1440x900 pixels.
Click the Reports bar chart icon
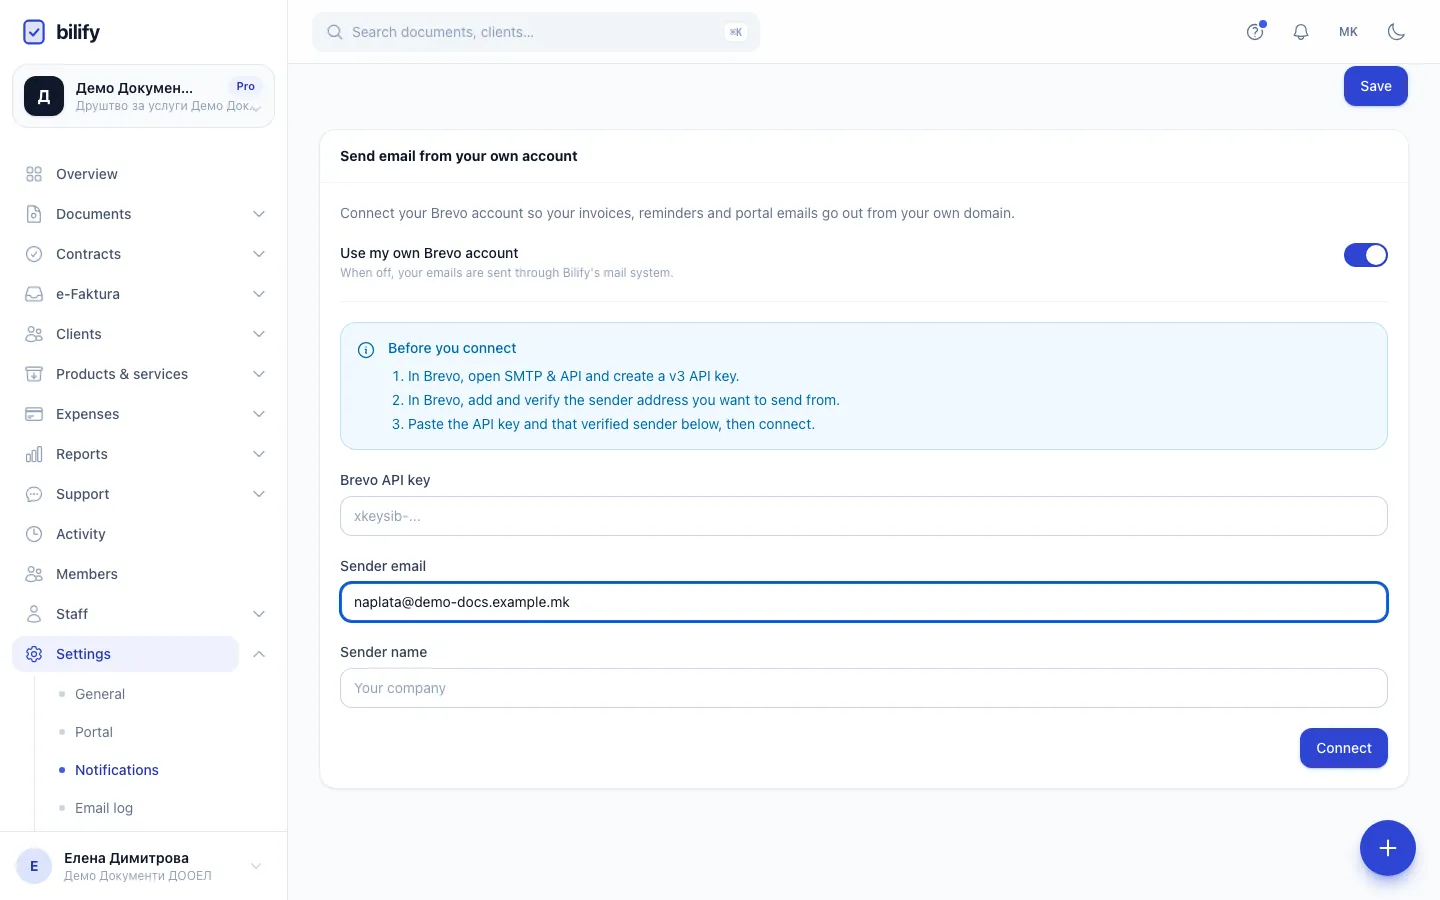coord(34,454)
